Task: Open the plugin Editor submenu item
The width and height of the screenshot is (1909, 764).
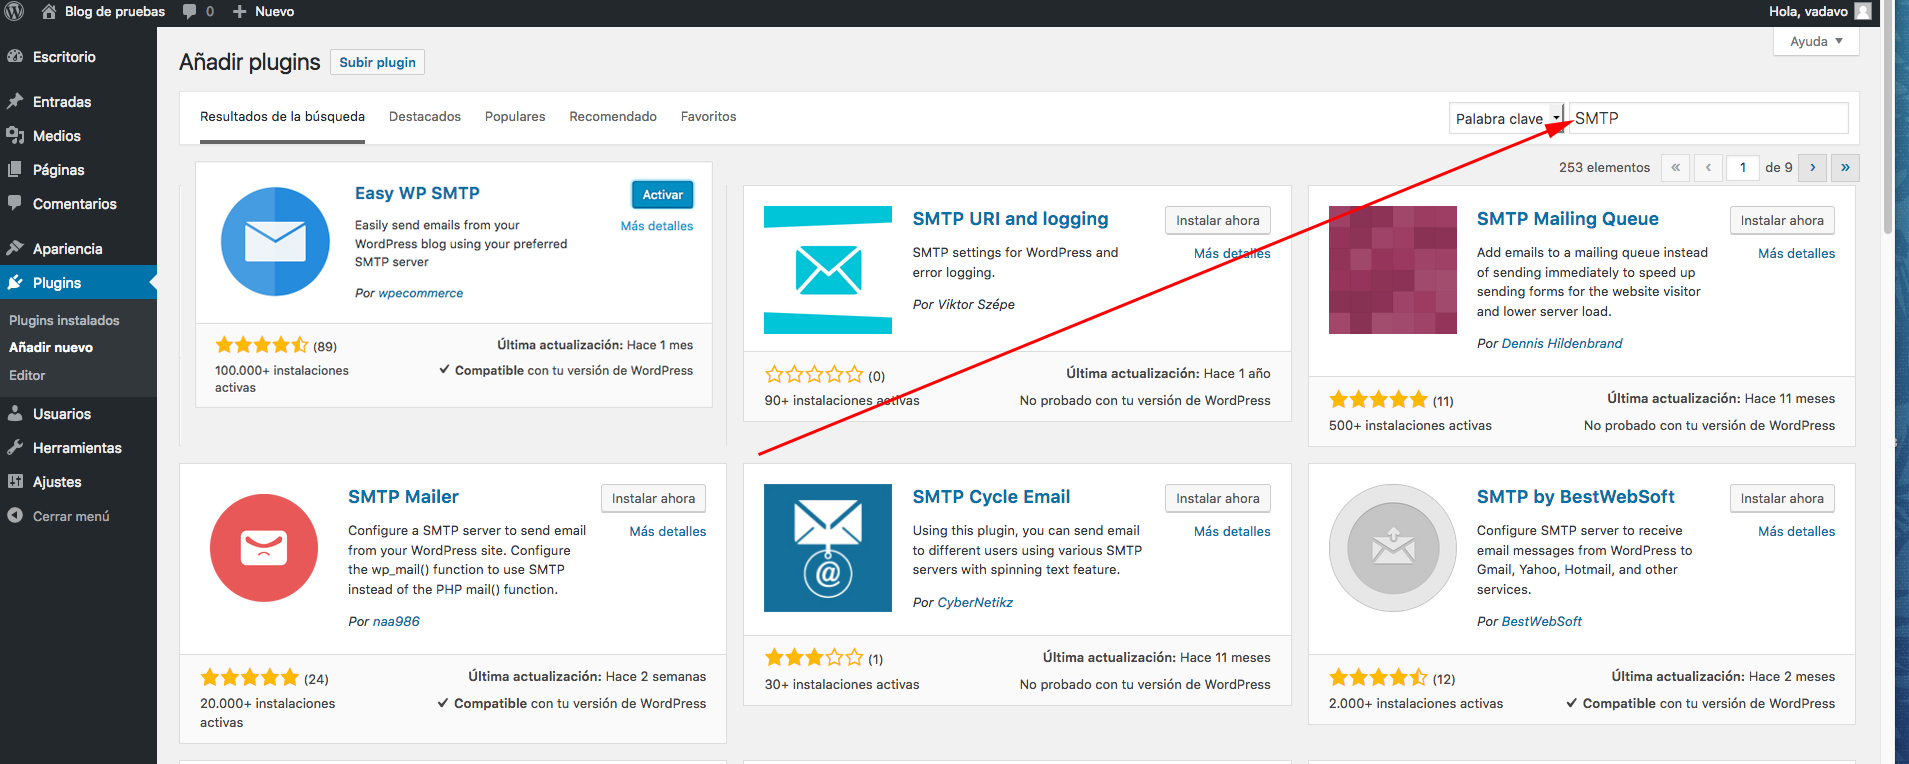Action: (x=27, y=376)
